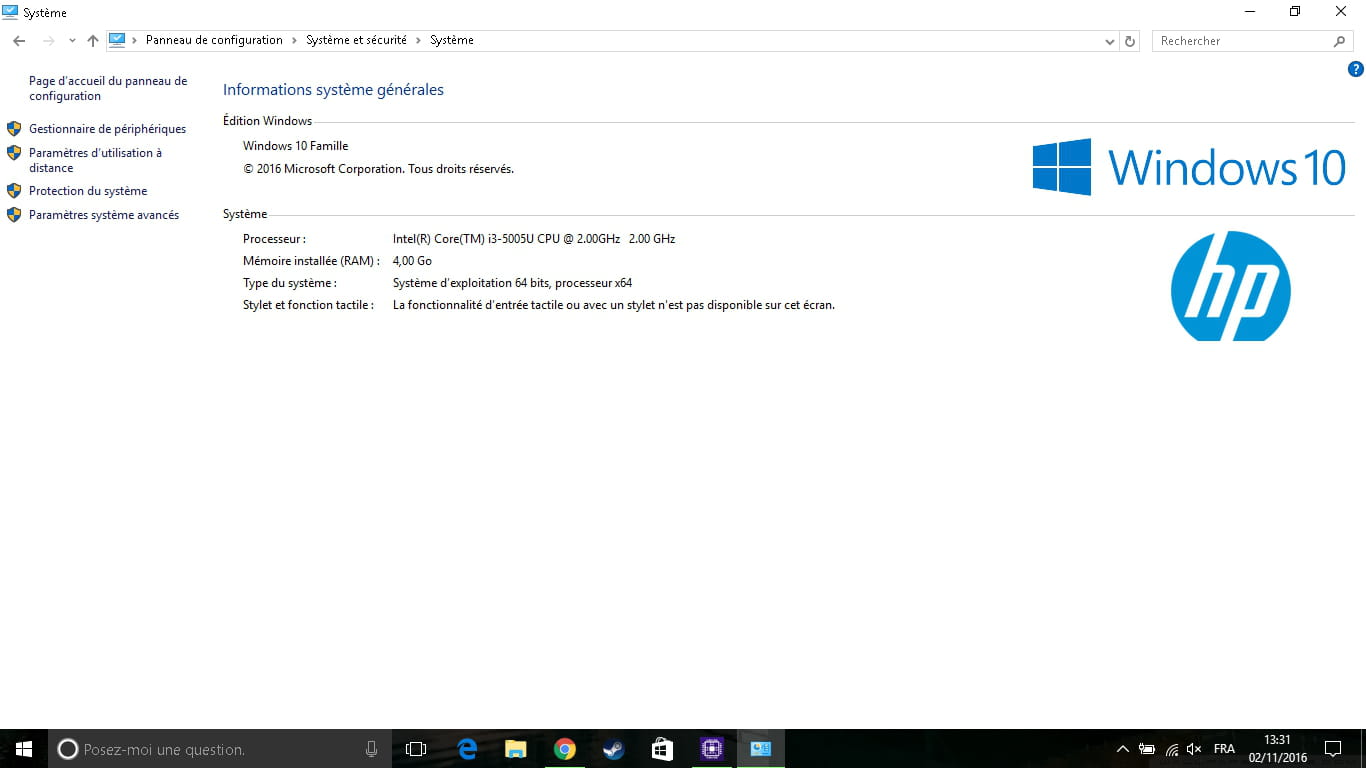
Task: Open the address bar history dropdown
Action: click(x=1110, y=41)
